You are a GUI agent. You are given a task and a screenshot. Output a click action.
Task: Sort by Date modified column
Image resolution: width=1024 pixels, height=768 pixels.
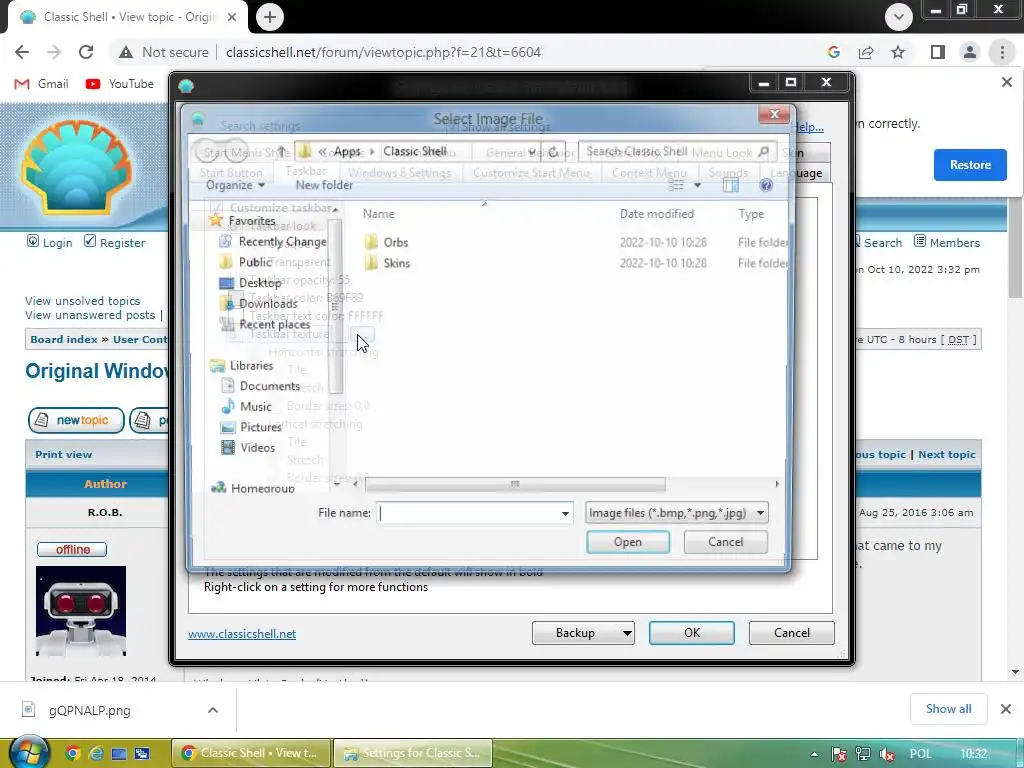[656, 214]
